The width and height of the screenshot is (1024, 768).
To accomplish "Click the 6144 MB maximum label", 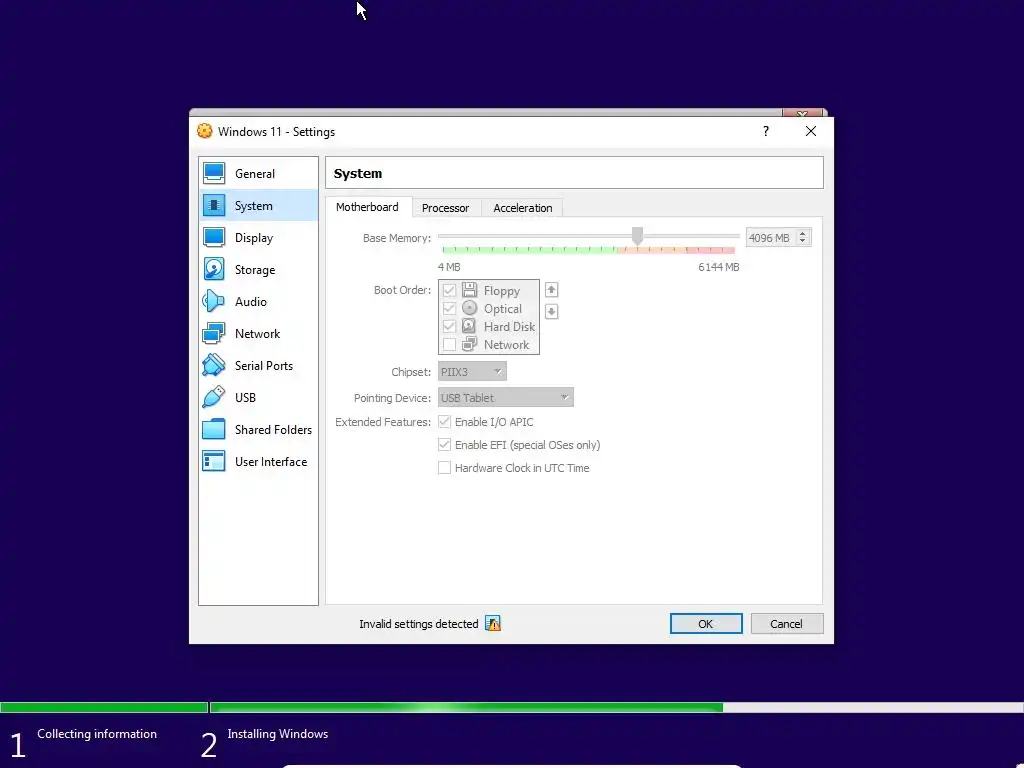I will (718, 266).
